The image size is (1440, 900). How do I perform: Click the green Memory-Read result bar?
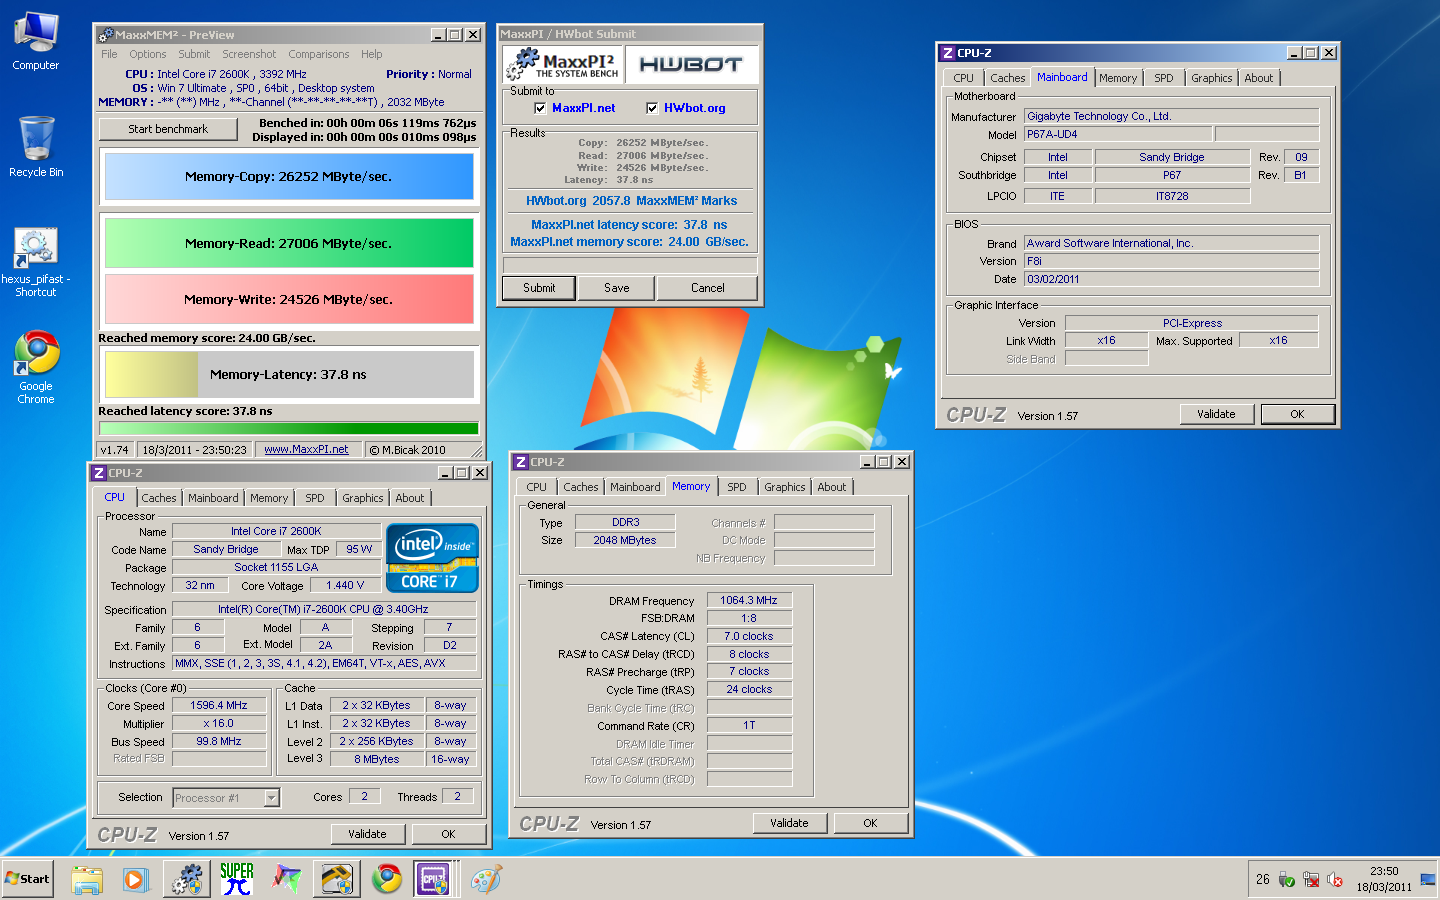click(289, 243)
